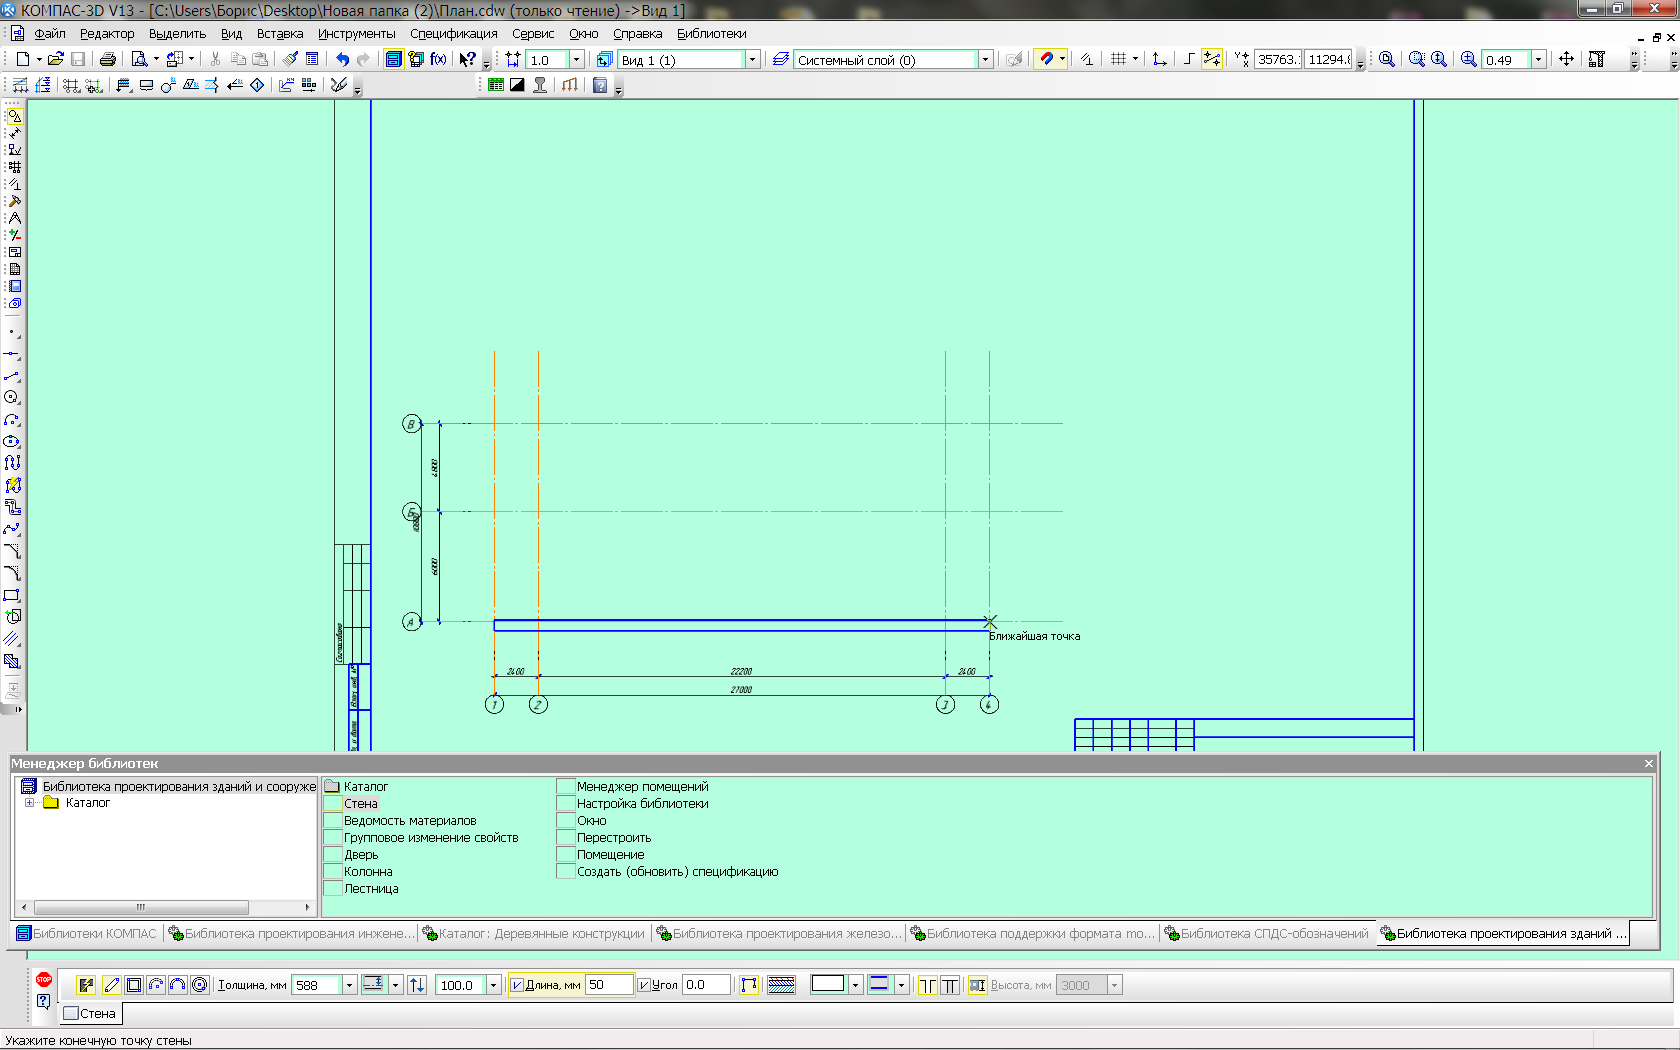
Task: Click the Print icon in toolbar
Action: pos(108,60)
